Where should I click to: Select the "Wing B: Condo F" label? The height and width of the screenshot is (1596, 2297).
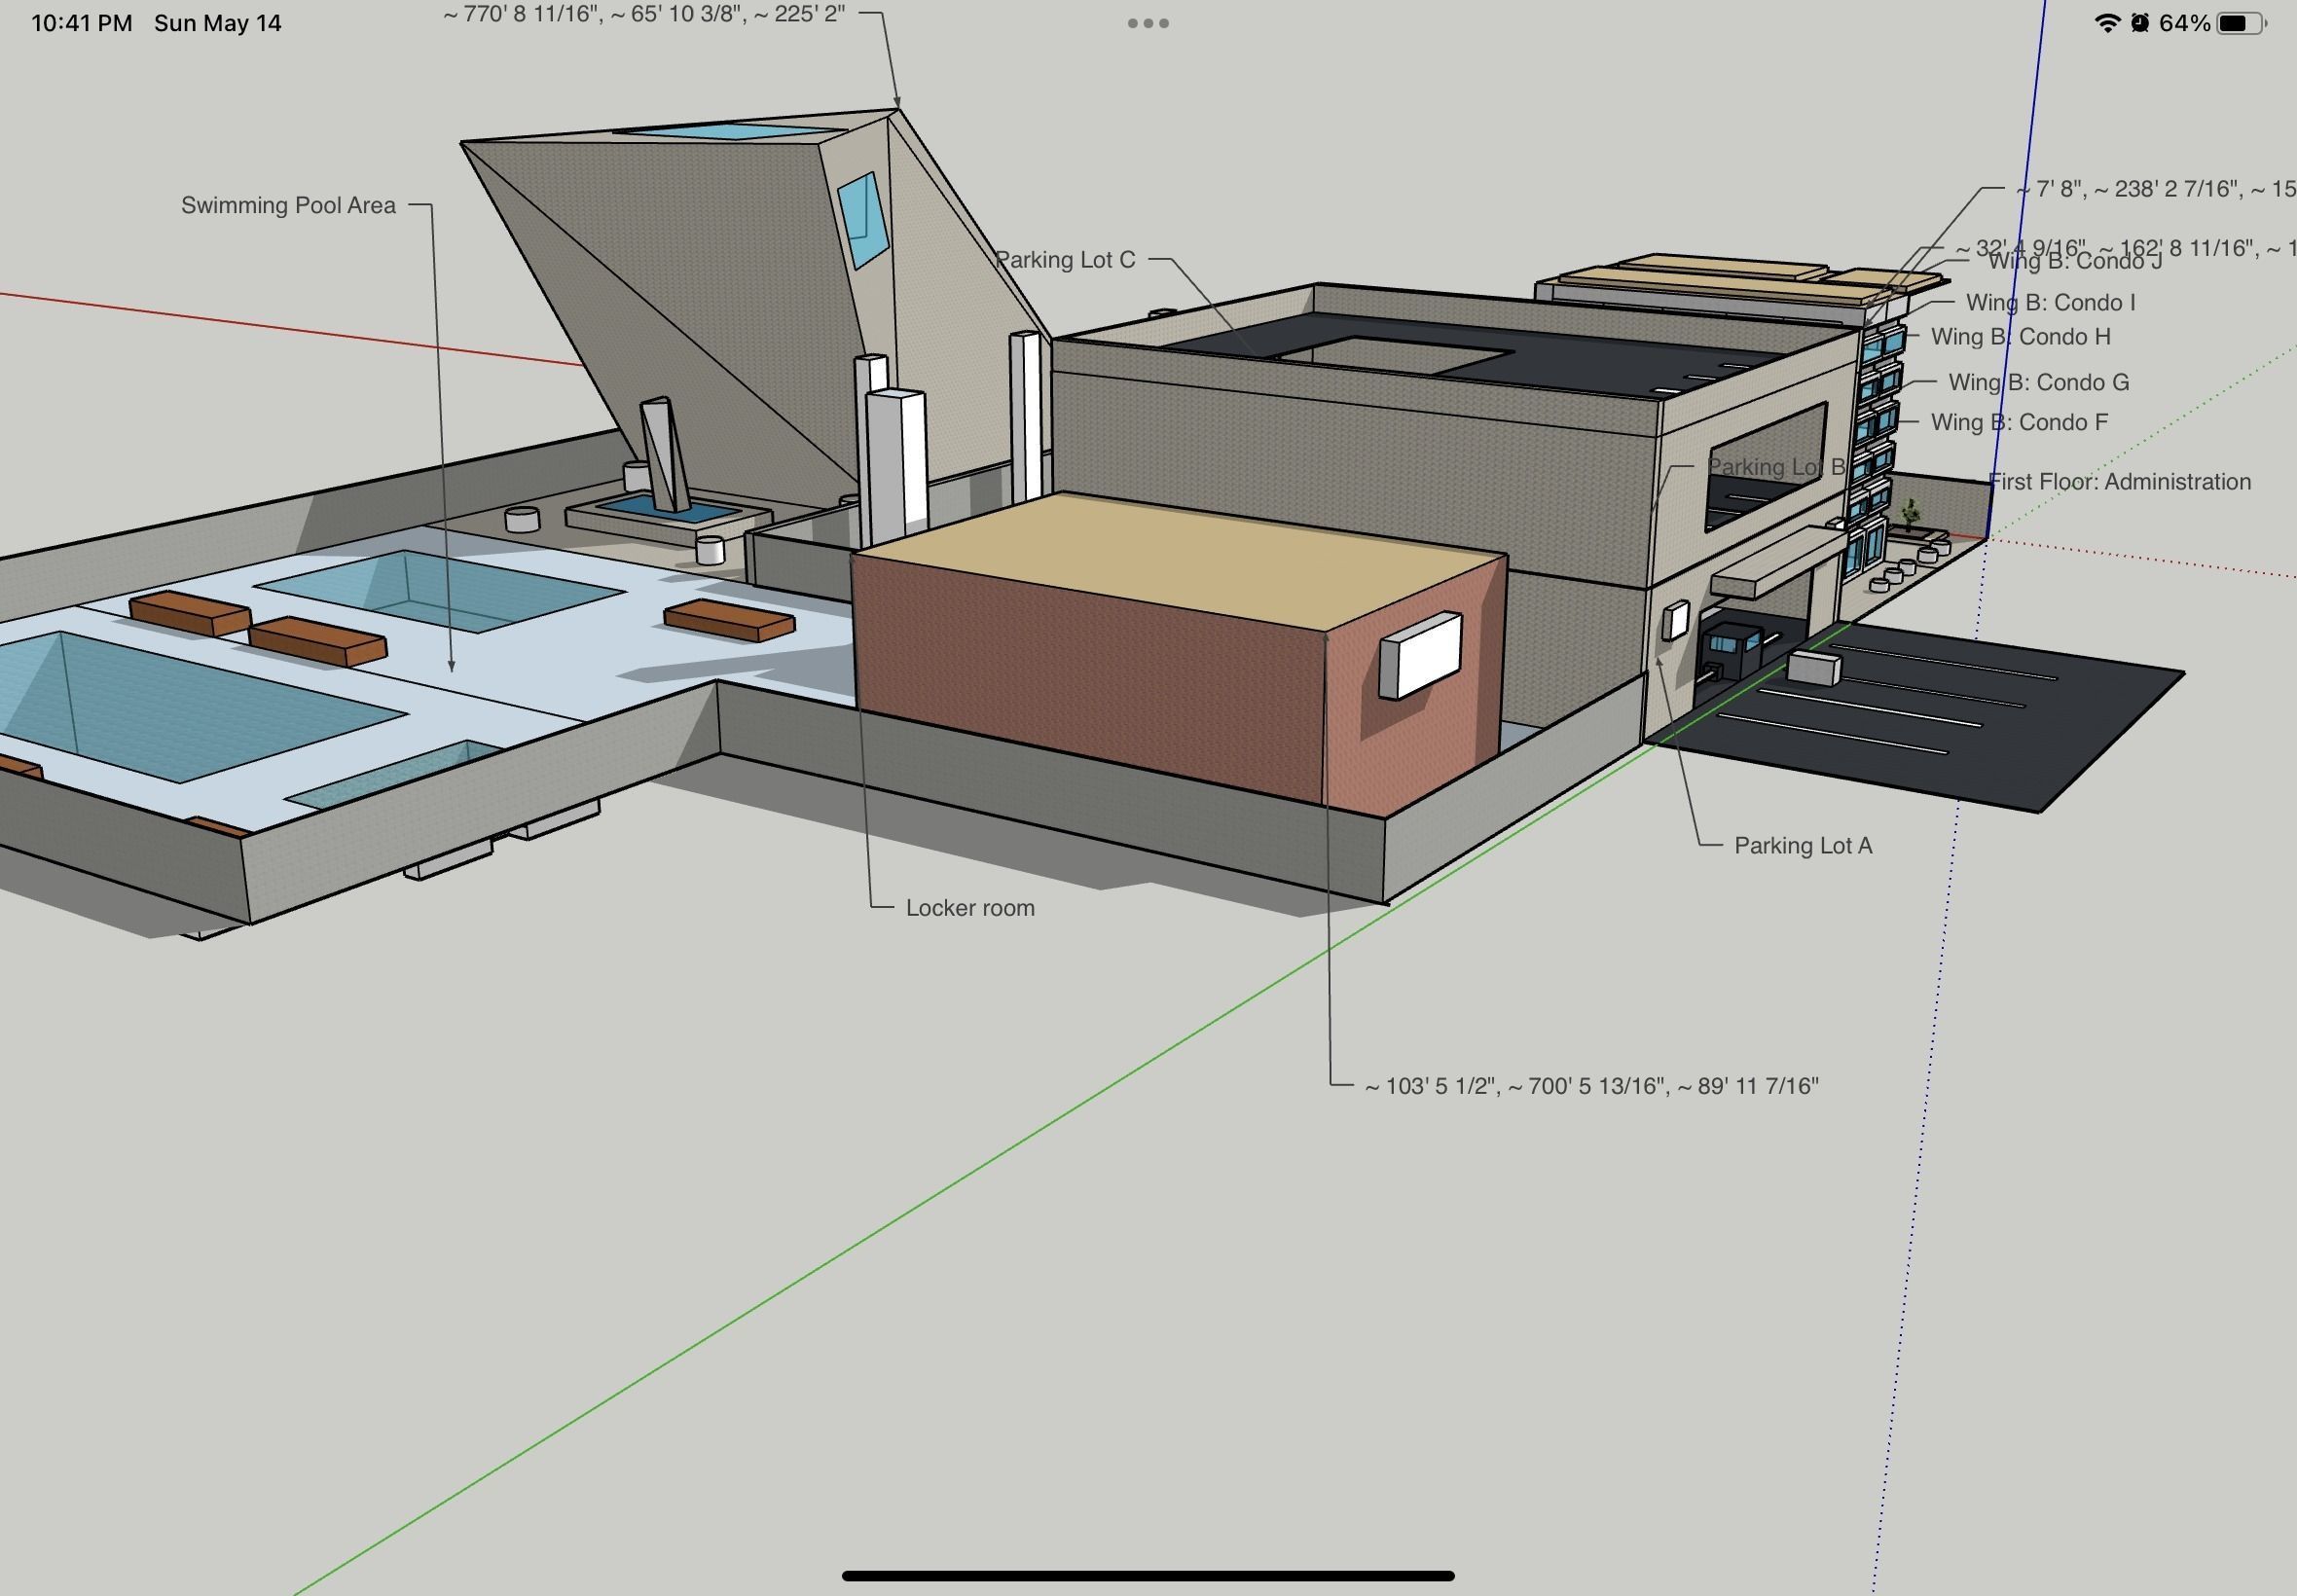click(2018, 422)
